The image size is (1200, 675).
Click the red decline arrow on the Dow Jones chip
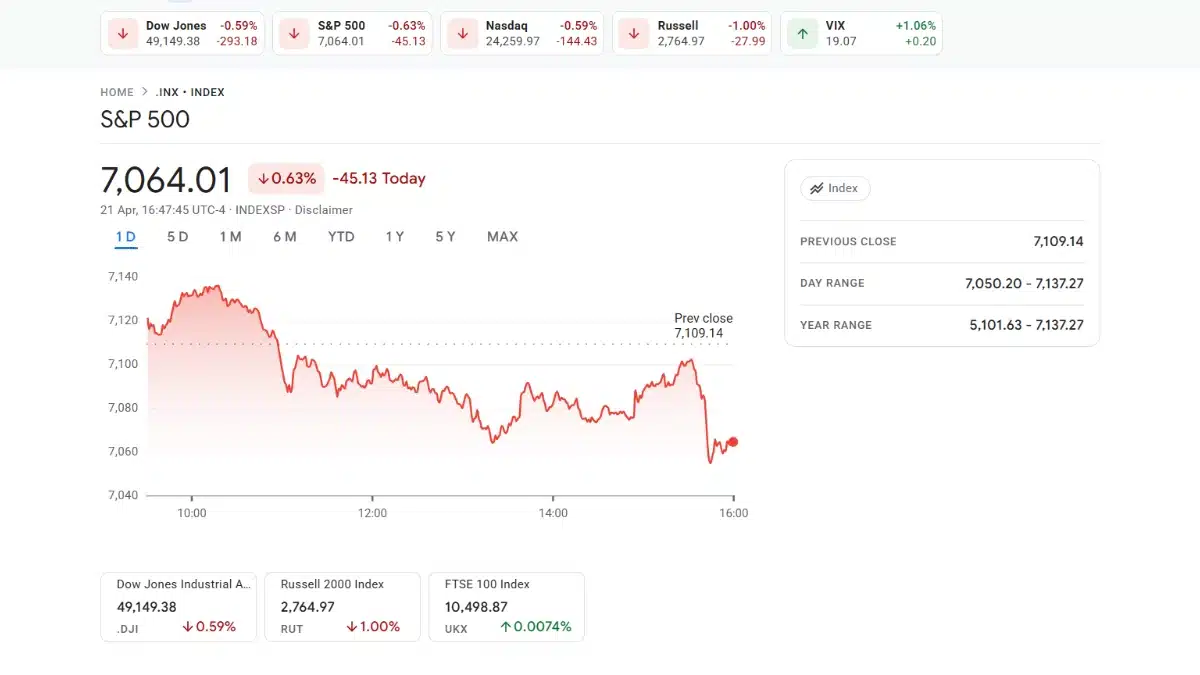tap(122, 32)
